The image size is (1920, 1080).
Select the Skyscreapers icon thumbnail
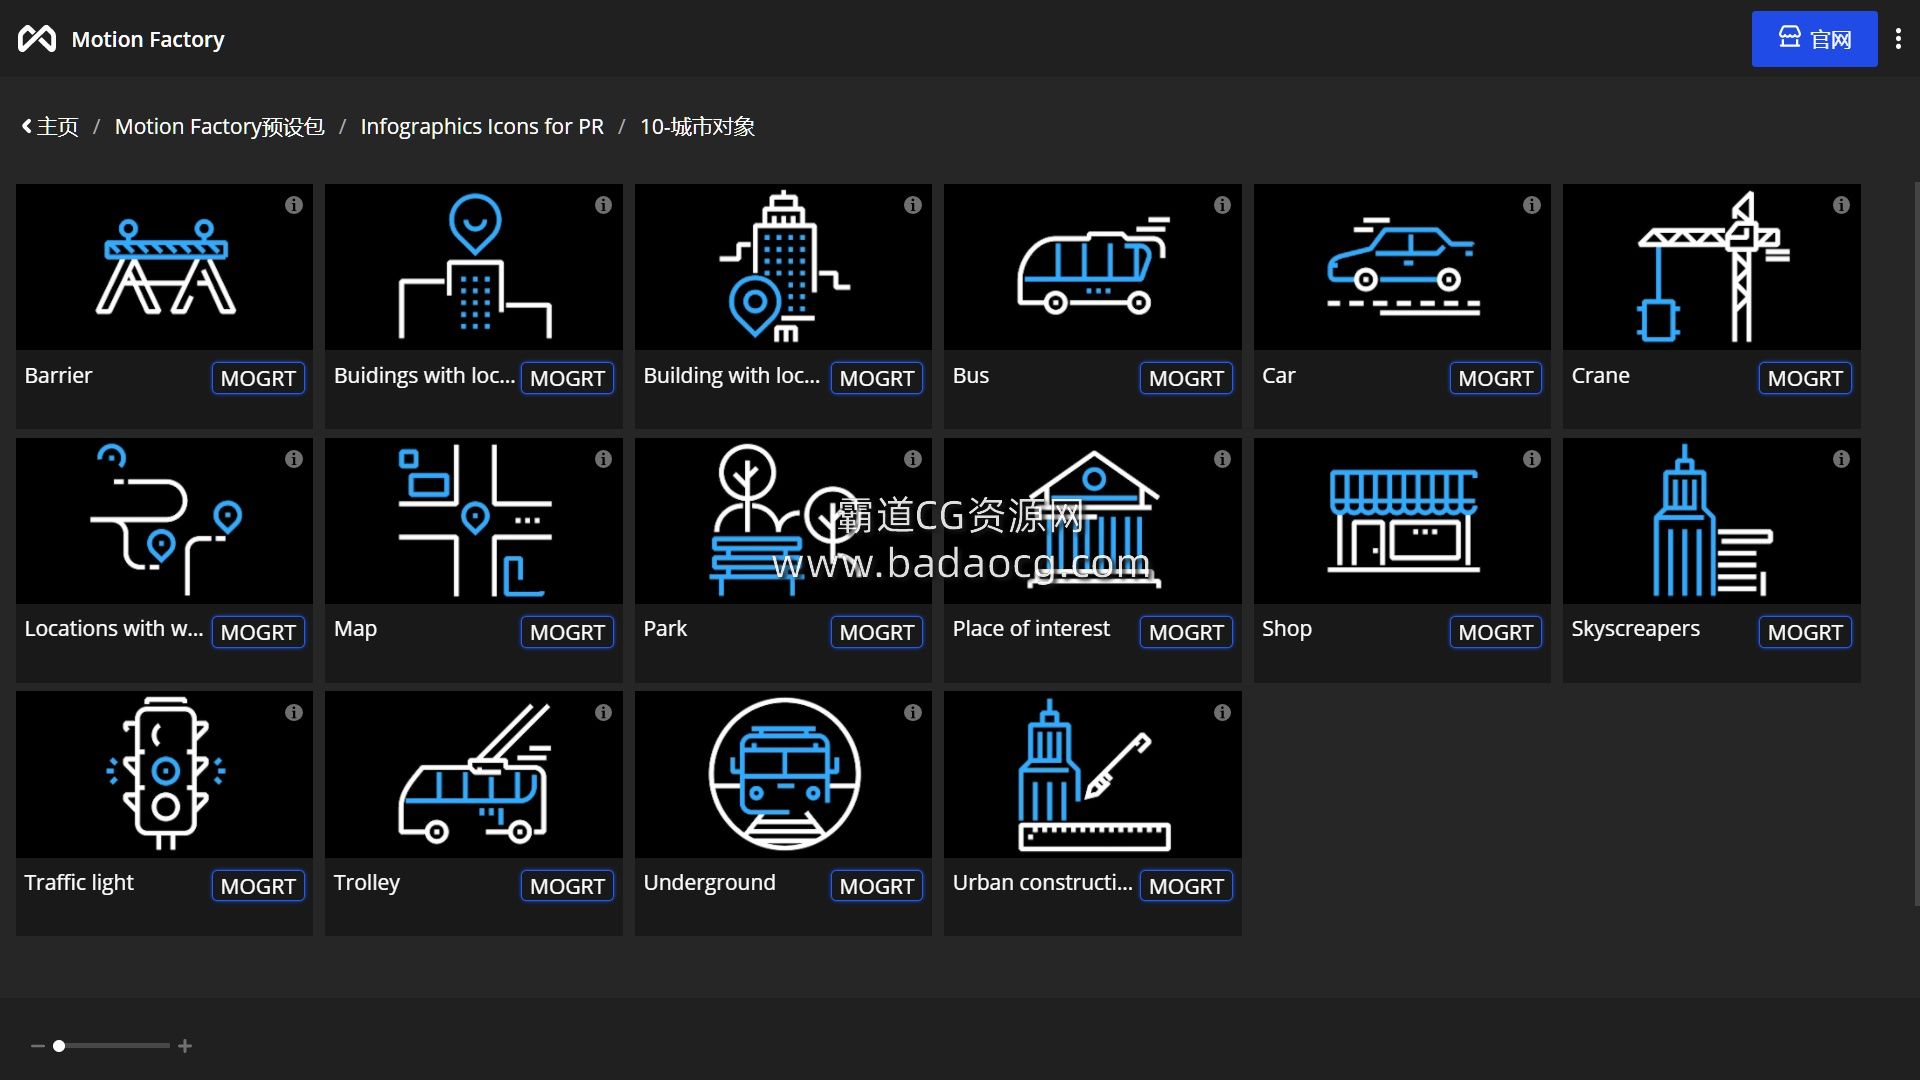1712,521
